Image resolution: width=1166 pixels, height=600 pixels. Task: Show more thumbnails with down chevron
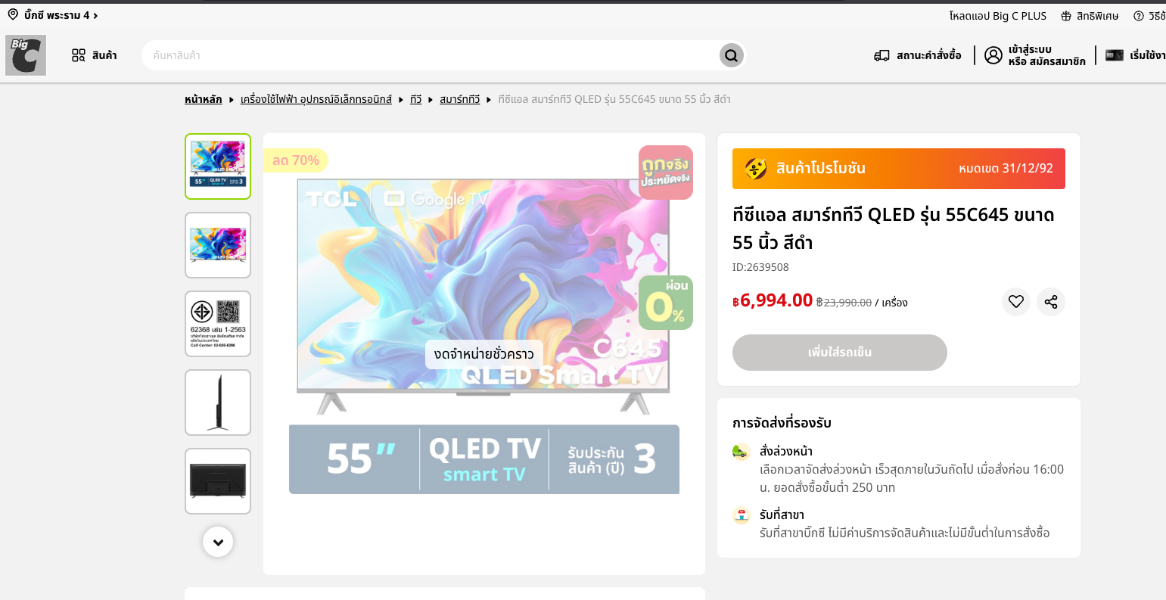(x=218, y=542)
